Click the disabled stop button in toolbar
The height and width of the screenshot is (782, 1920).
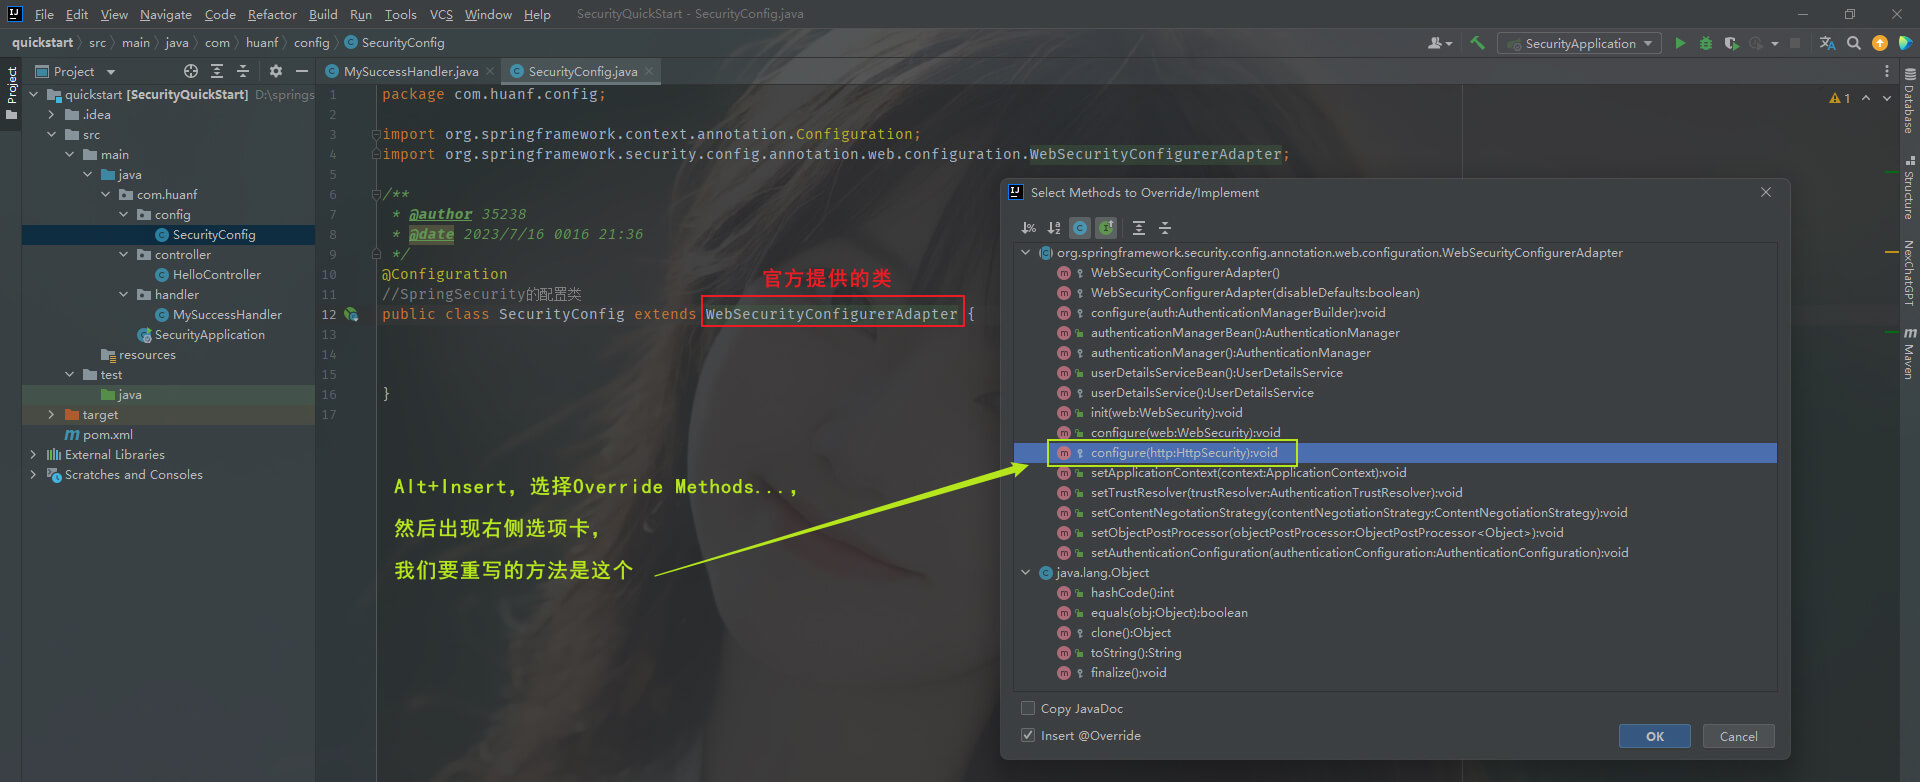1795,43
